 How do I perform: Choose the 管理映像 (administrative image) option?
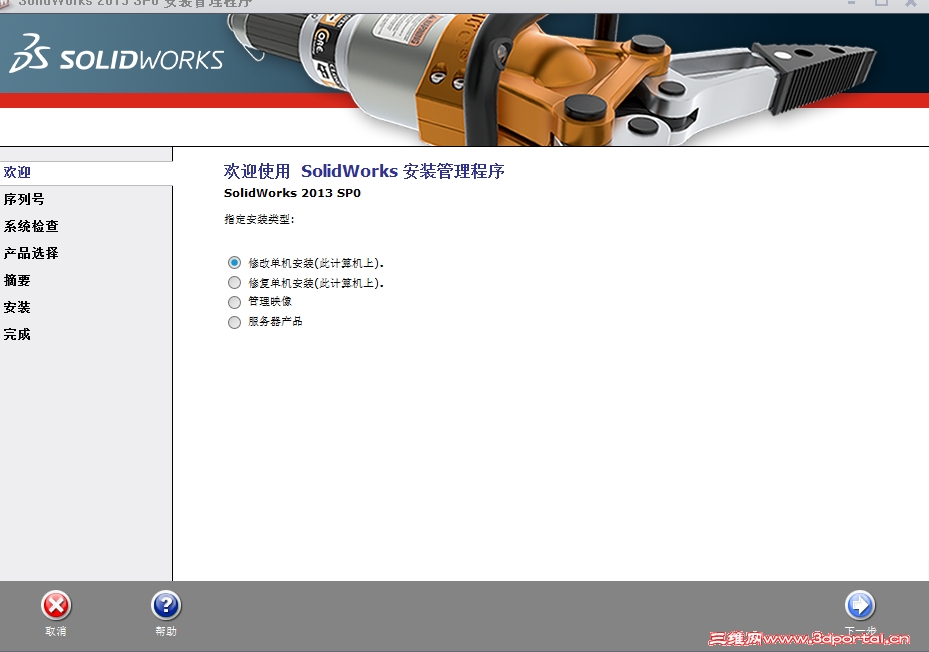pos(235,302)
